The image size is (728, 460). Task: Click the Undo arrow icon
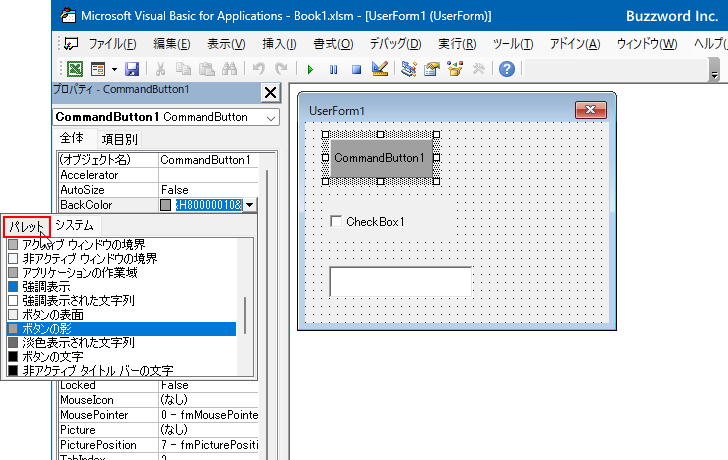click(258, 69)
